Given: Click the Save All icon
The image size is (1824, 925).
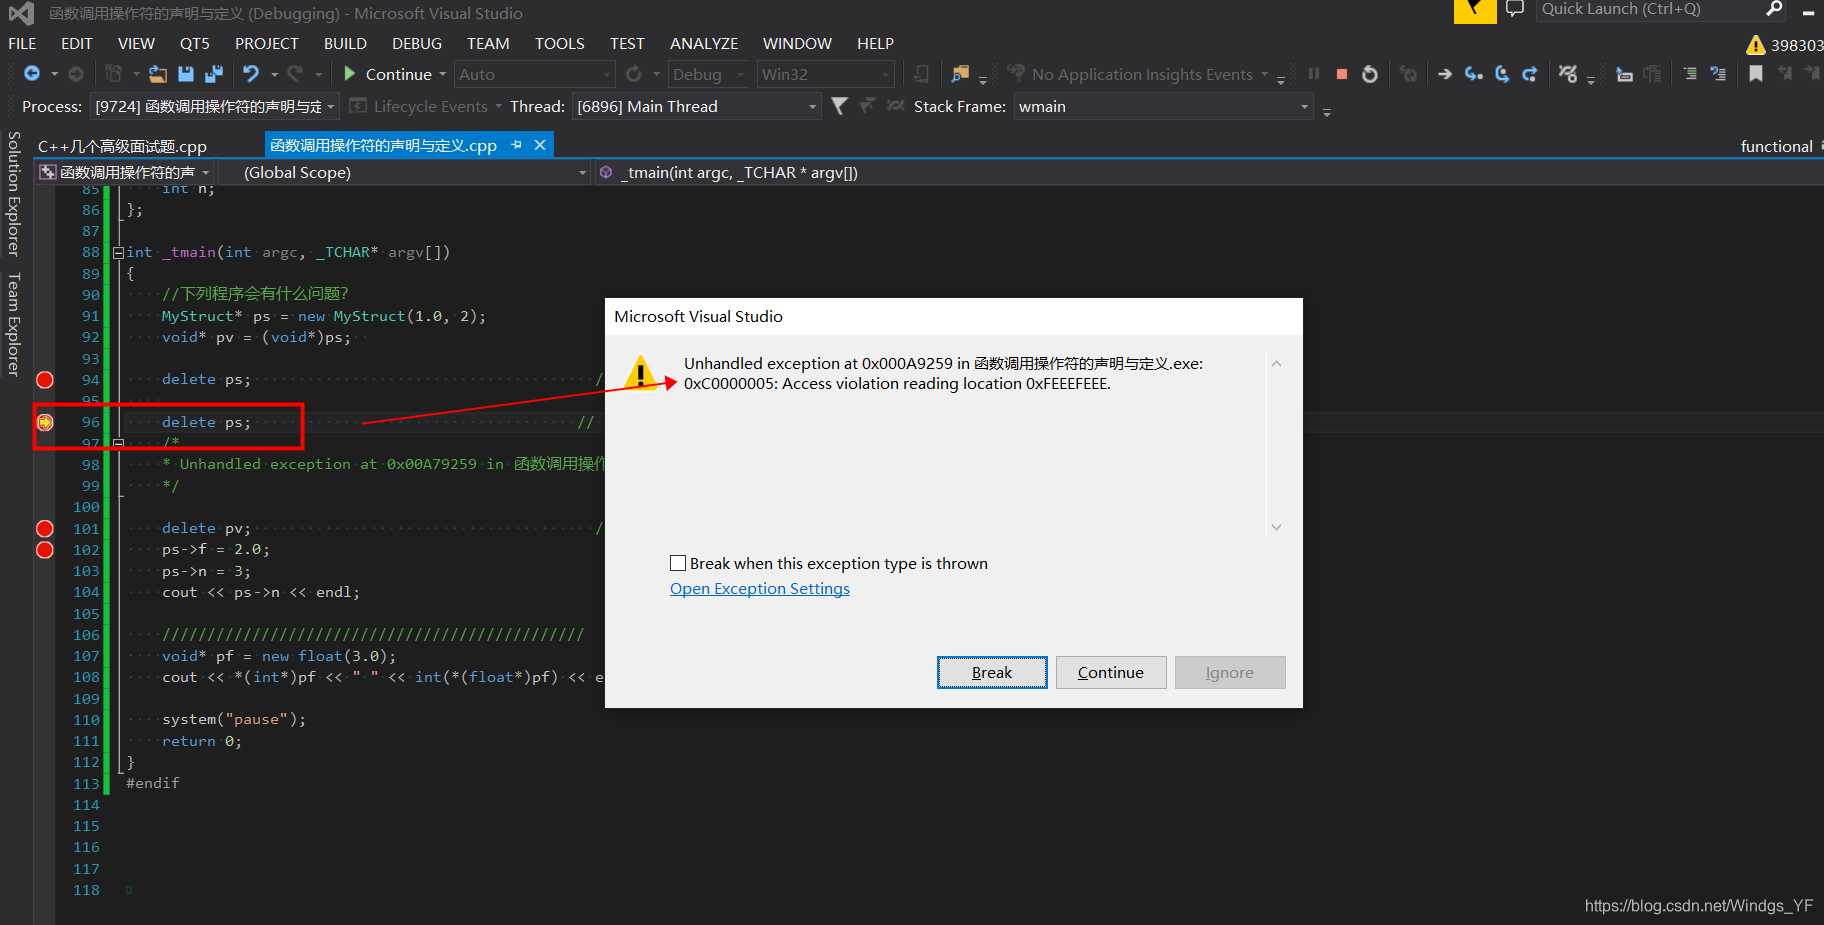Looking at the screenshot, I should tap(213, 74).
